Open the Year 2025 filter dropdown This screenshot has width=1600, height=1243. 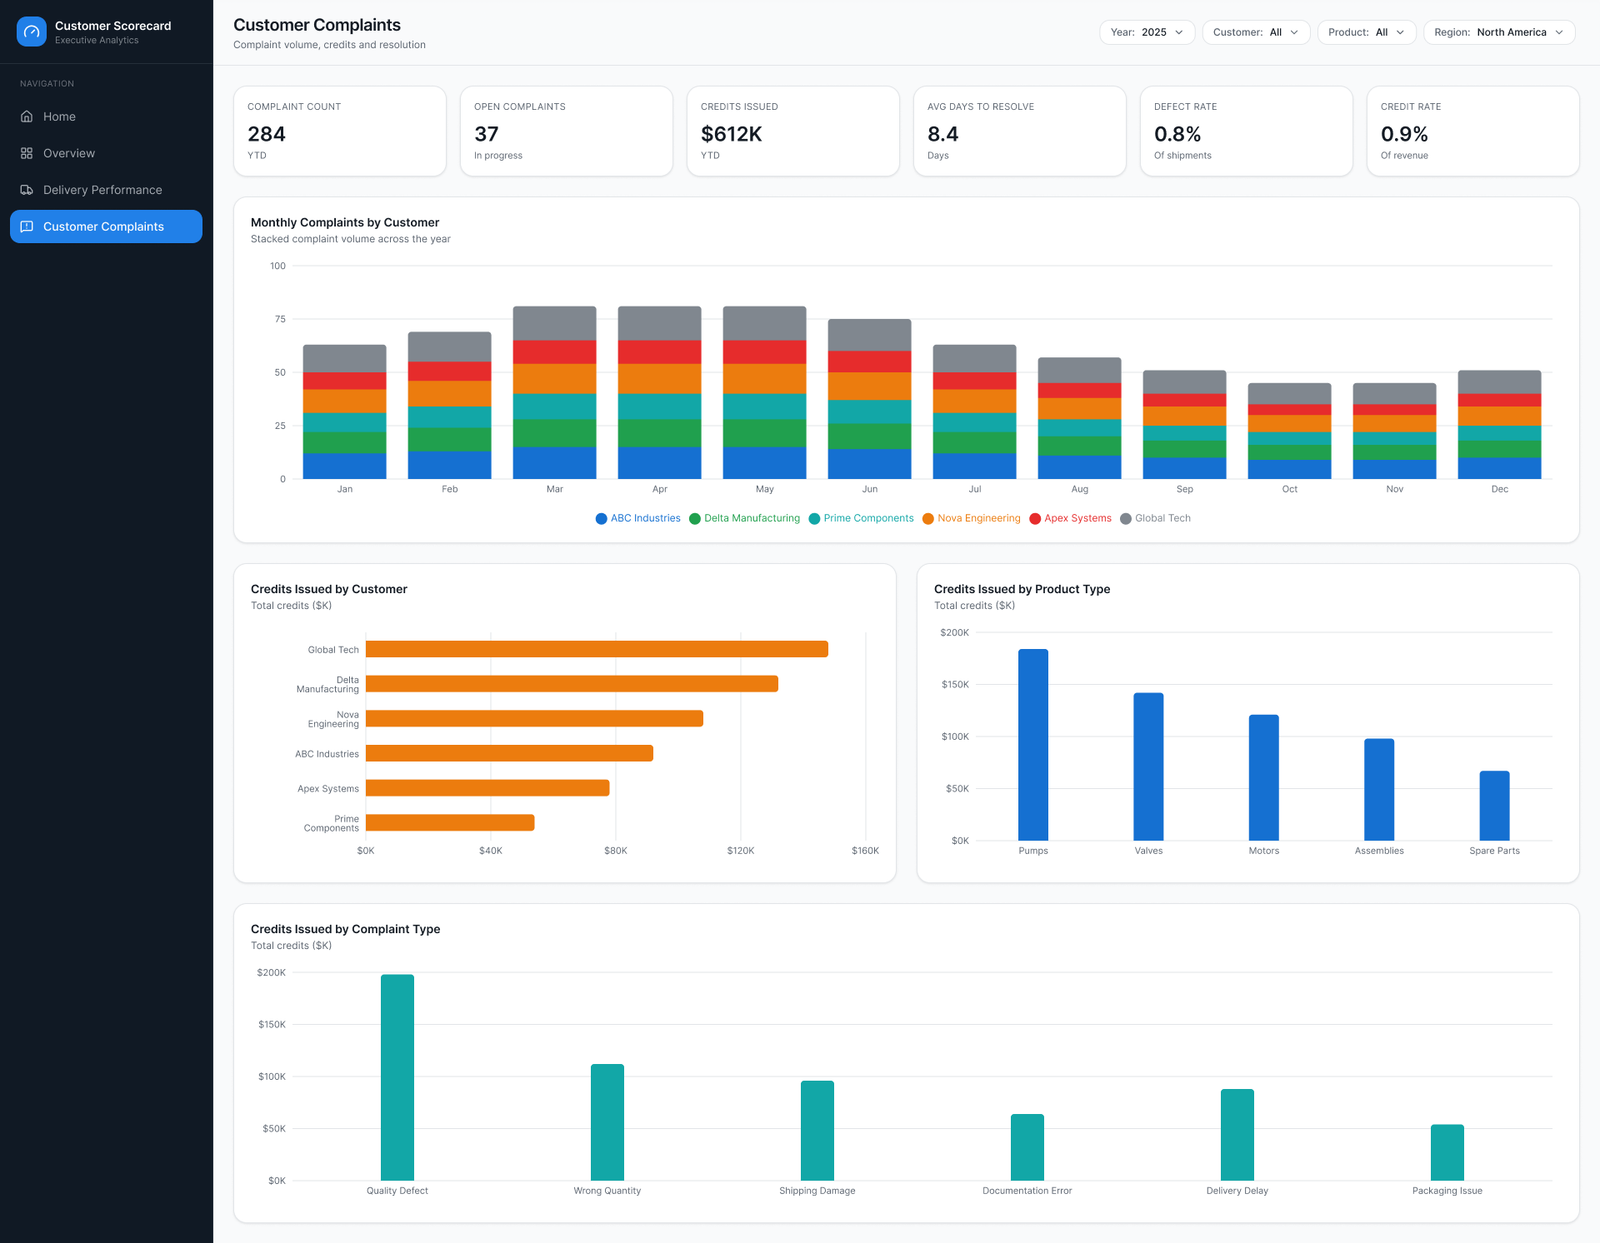tap(1147, 32)
